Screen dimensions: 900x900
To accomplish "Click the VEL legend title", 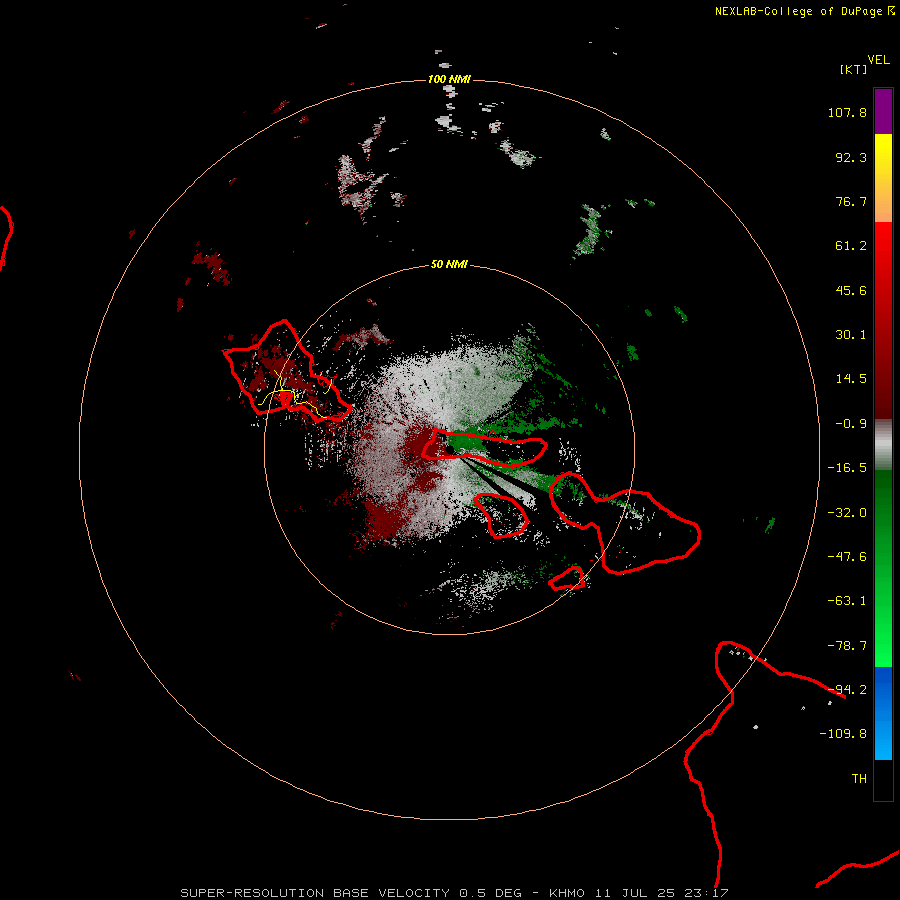I will 878,60.
